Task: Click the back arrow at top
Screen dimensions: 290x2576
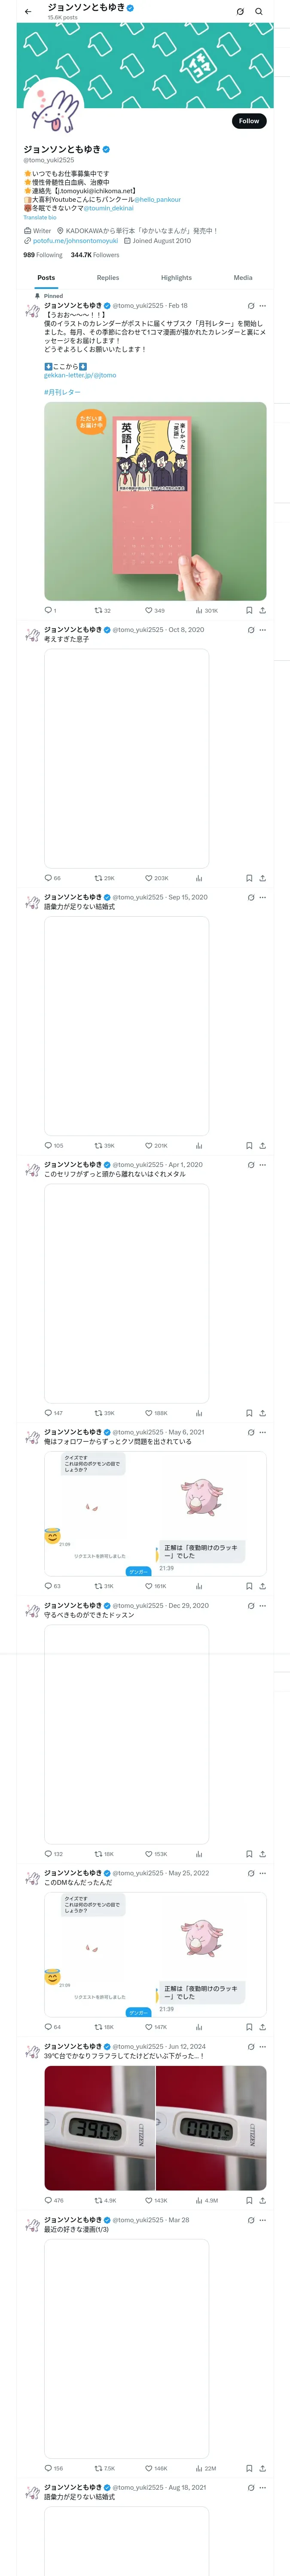Action: tap(28, 12)
